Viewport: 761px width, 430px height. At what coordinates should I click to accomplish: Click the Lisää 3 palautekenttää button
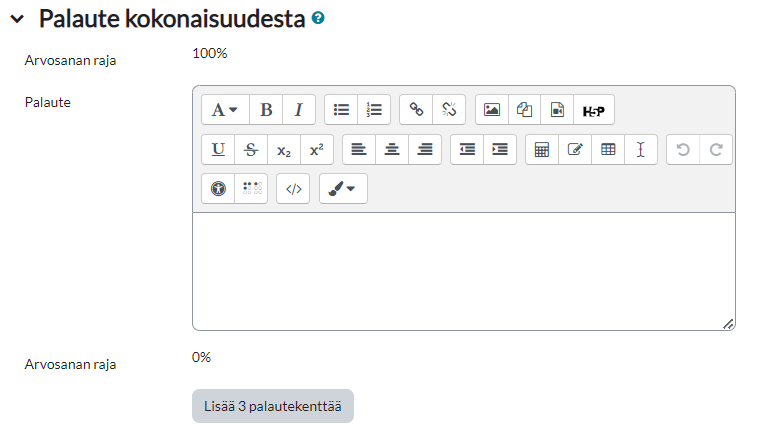click(x=273, y=406)
